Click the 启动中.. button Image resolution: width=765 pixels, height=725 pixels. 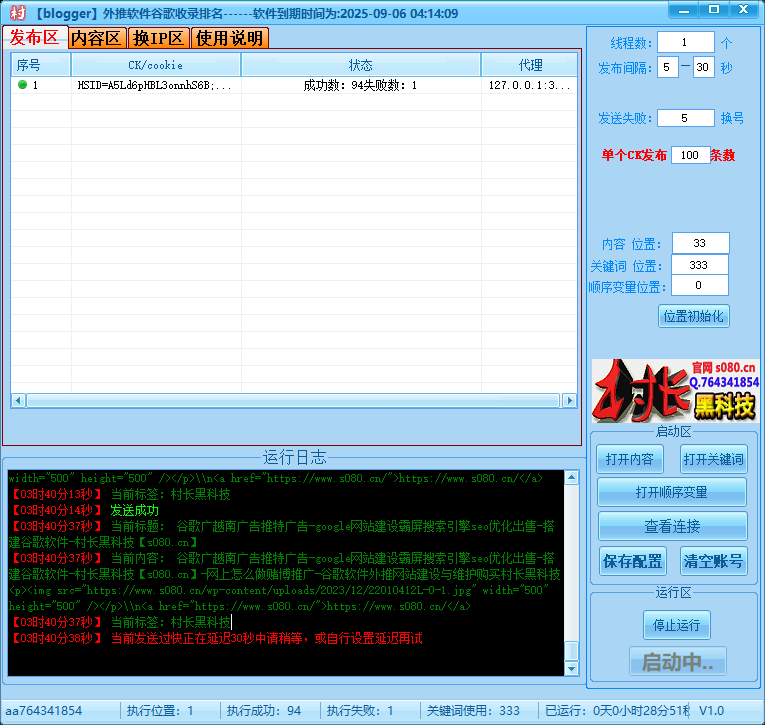point(677,662)
